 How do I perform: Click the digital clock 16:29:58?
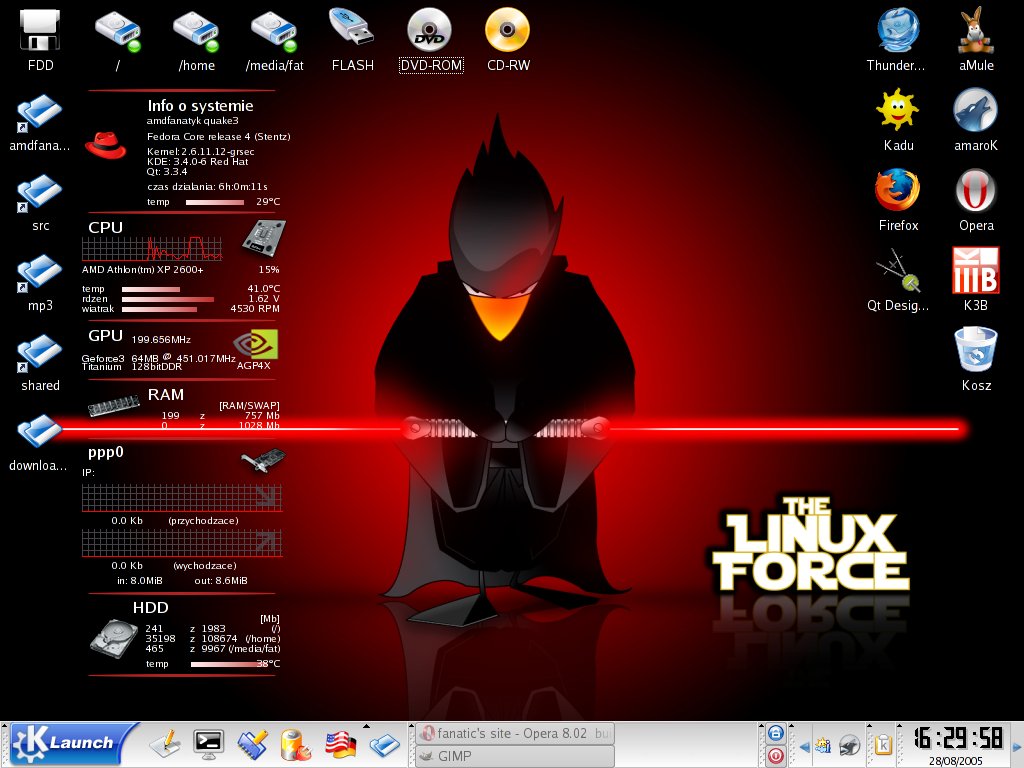point(957,738)
